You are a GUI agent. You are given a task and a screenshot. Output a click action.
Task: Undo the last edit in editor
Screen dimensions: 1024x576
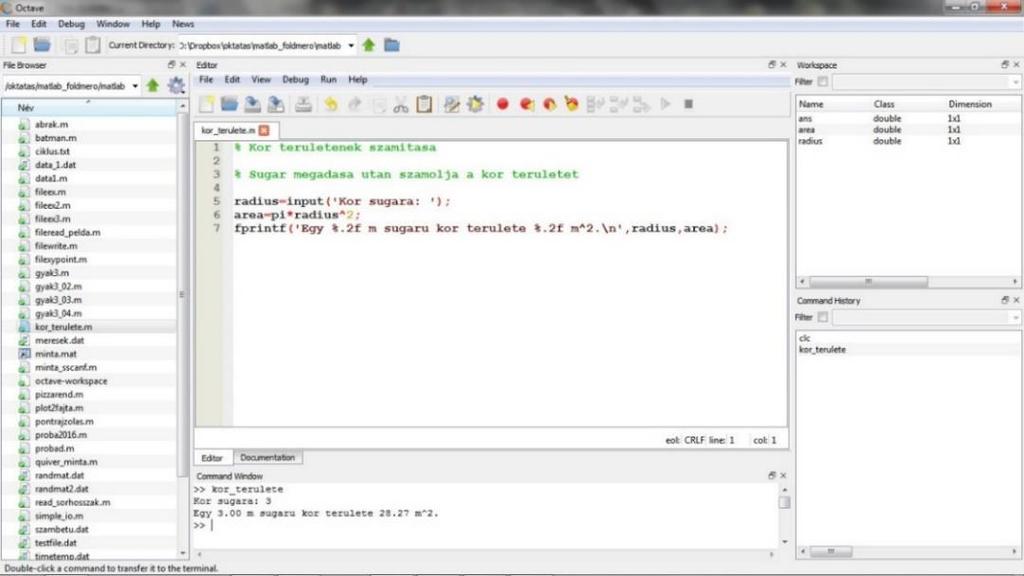tap(331, 104)
